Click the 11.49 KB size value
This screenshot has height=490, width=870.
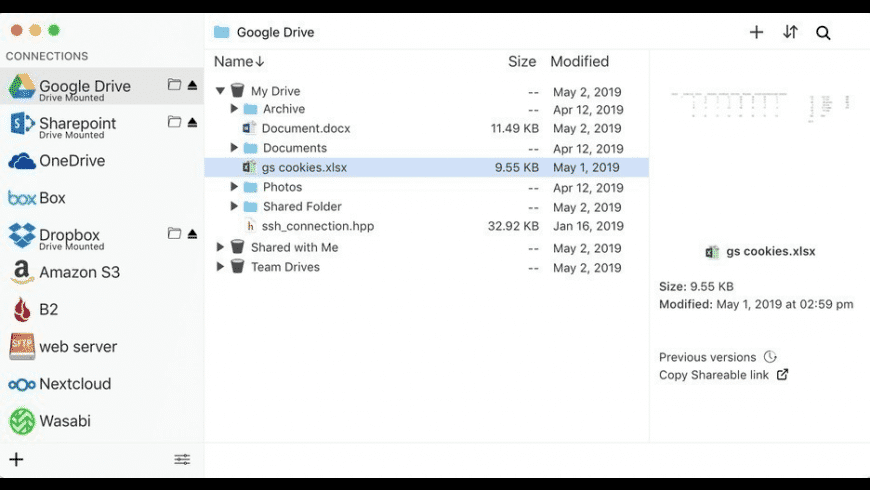click(x=514, y=128)
